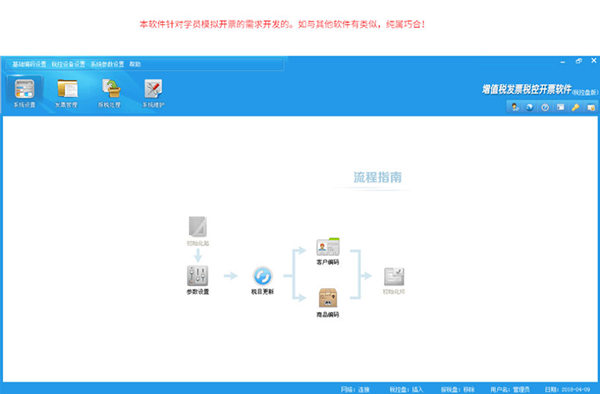Open the 系统参数设置 menu
600x394 pixels.
(107, 64)
